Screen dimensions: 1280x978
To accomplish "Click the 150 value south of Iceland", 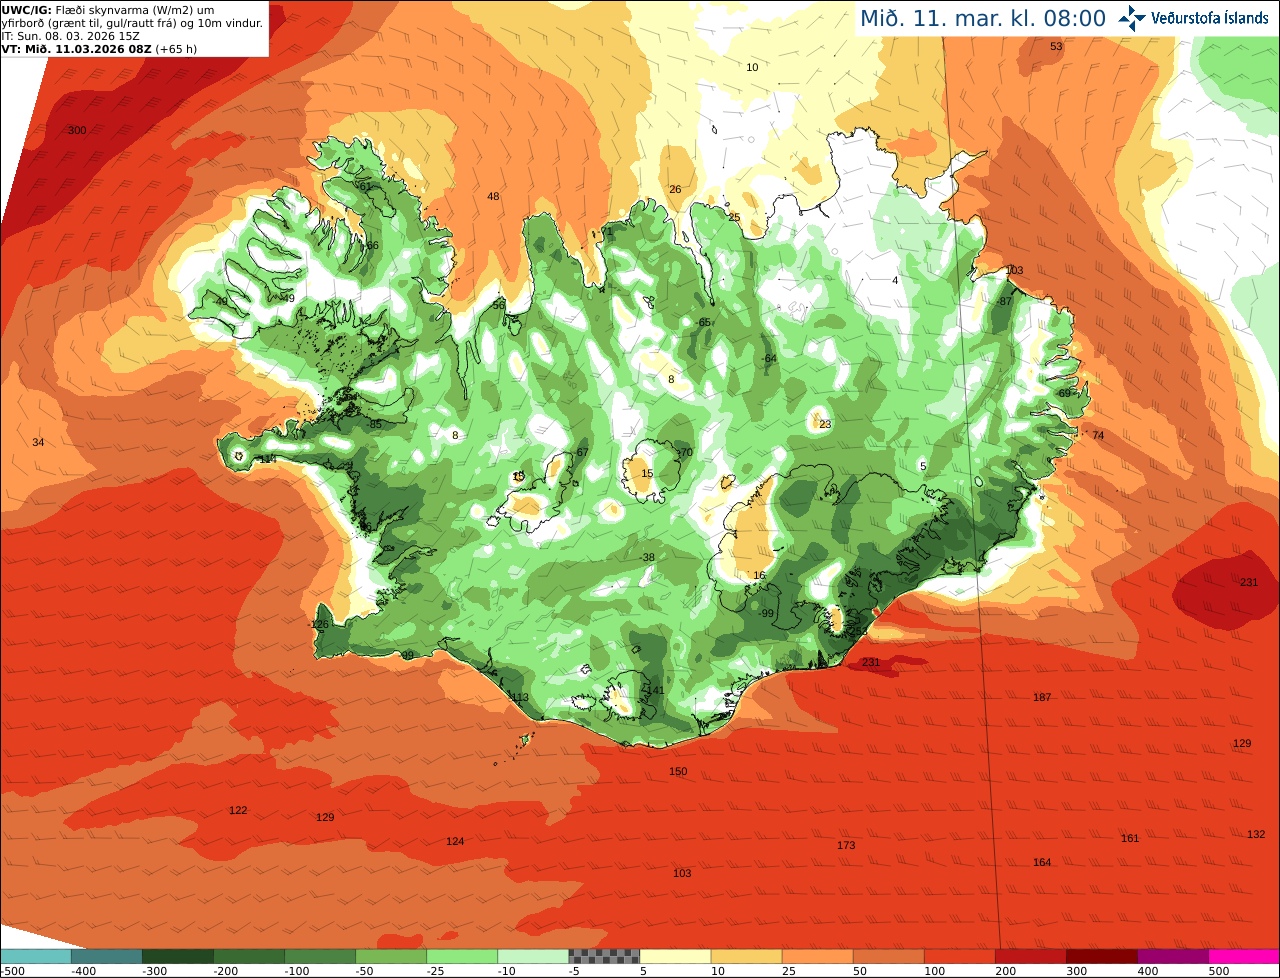I will (678, 772).
